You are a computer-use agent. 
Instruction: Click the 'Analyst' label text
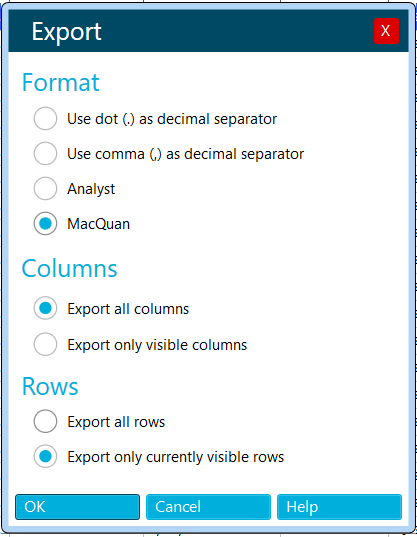pos(91,189)
